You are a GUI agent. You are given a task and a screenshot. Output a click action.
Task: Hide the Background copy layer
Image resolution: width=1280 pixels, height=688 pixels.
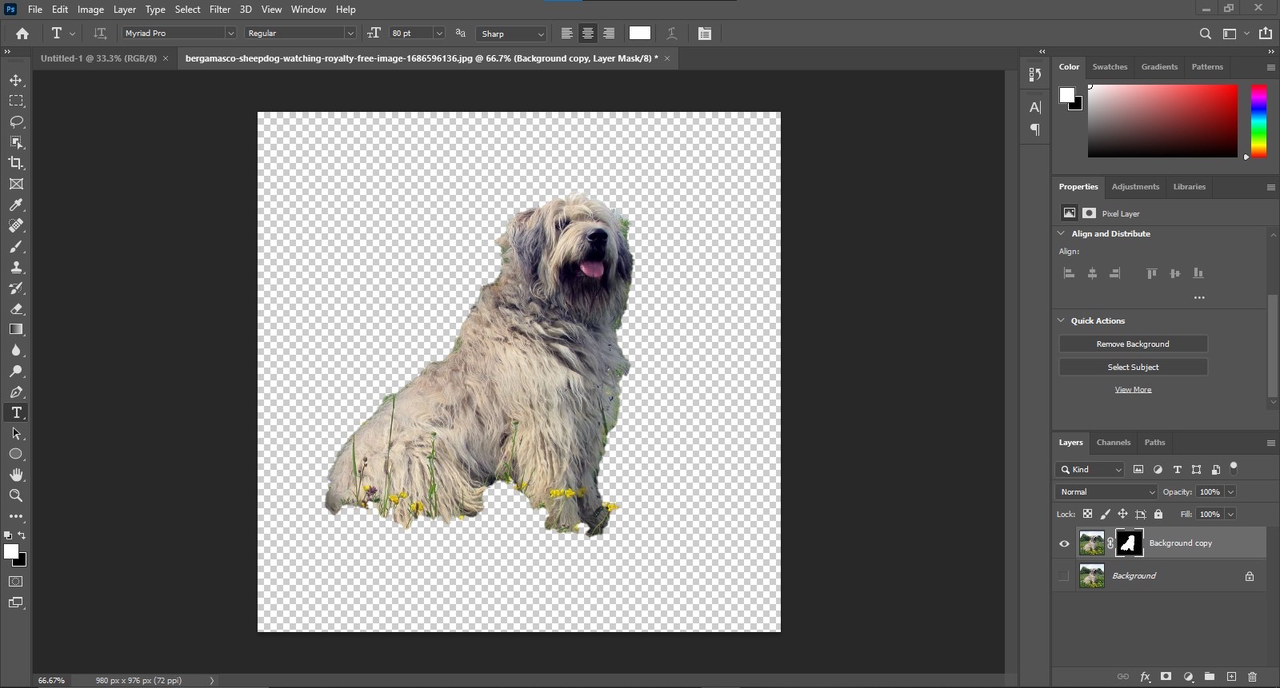1064,544
